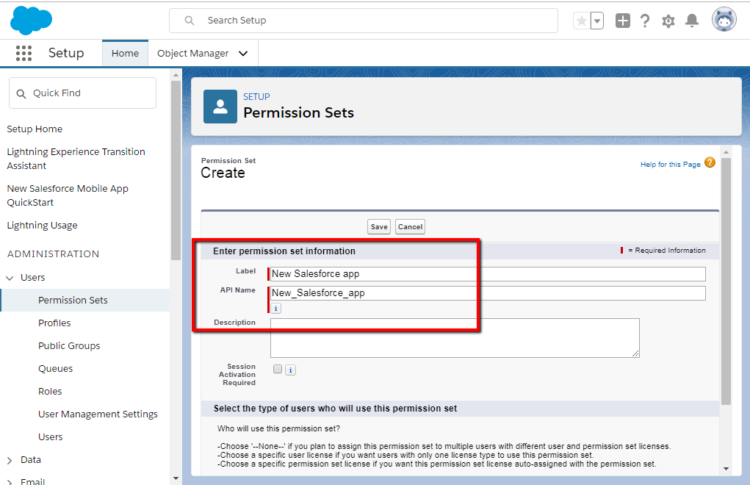The image size is (750, 485).
Task: Click the Salesforce cloud logo
Action: pyautogui.click(x=31, y=20)
